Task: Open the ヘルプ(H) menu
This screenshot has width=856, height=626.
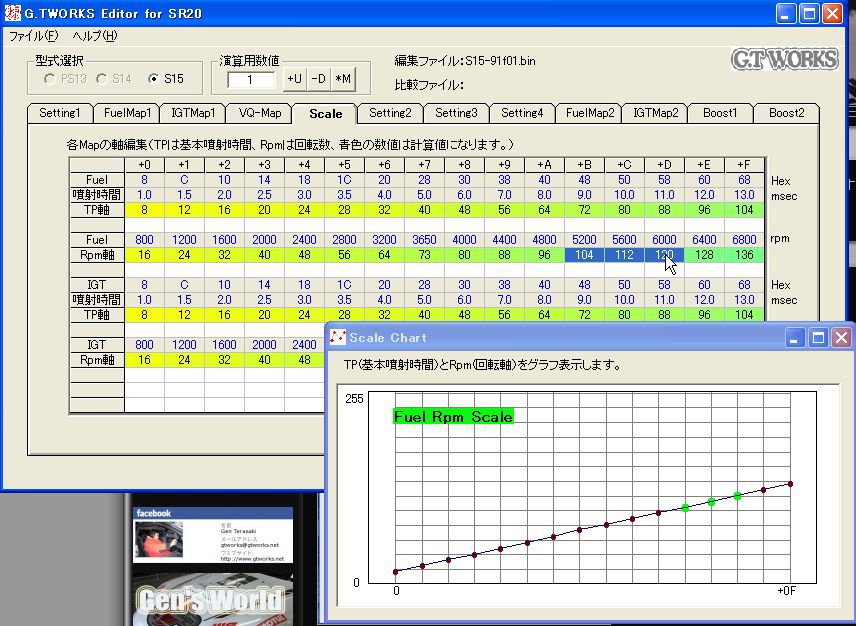Action: pos(95,36)
